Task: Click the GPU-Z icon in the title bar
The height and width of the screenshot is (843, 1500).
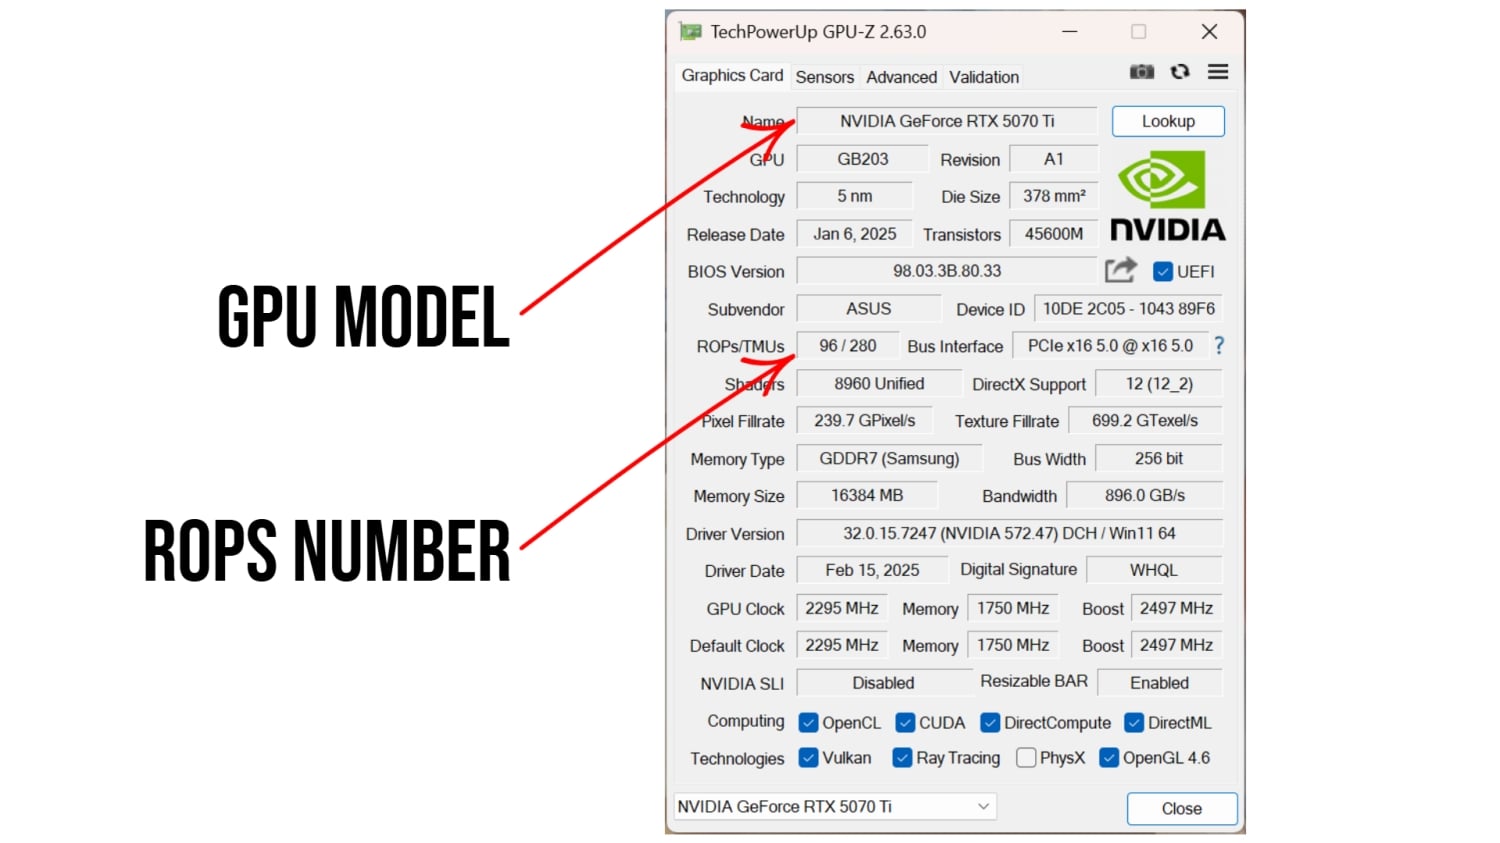Action: (x=690, y=31)
